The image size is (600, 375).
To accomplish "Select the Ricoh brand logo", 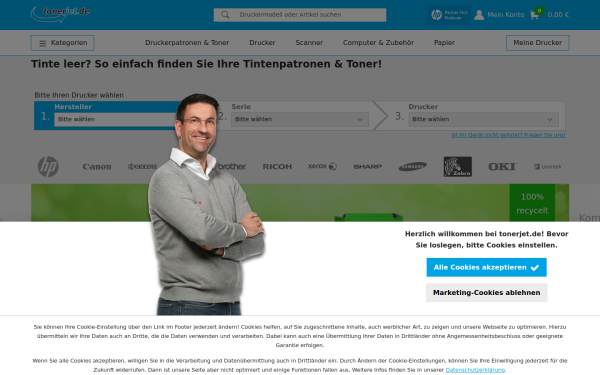I will point(277,166).
